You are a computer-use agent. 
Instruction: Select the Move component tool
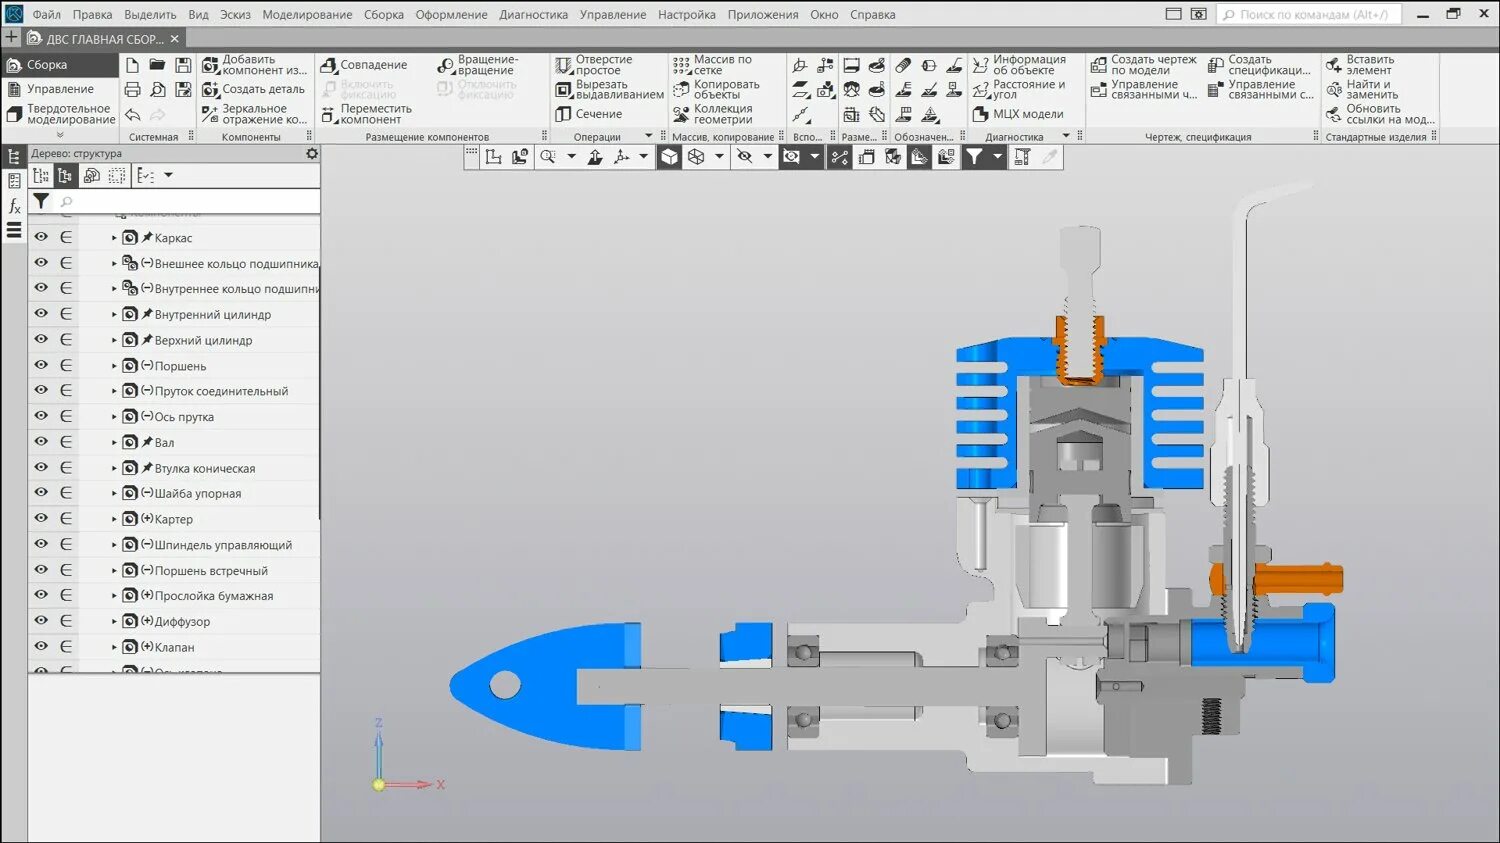(x=366, y=114)
